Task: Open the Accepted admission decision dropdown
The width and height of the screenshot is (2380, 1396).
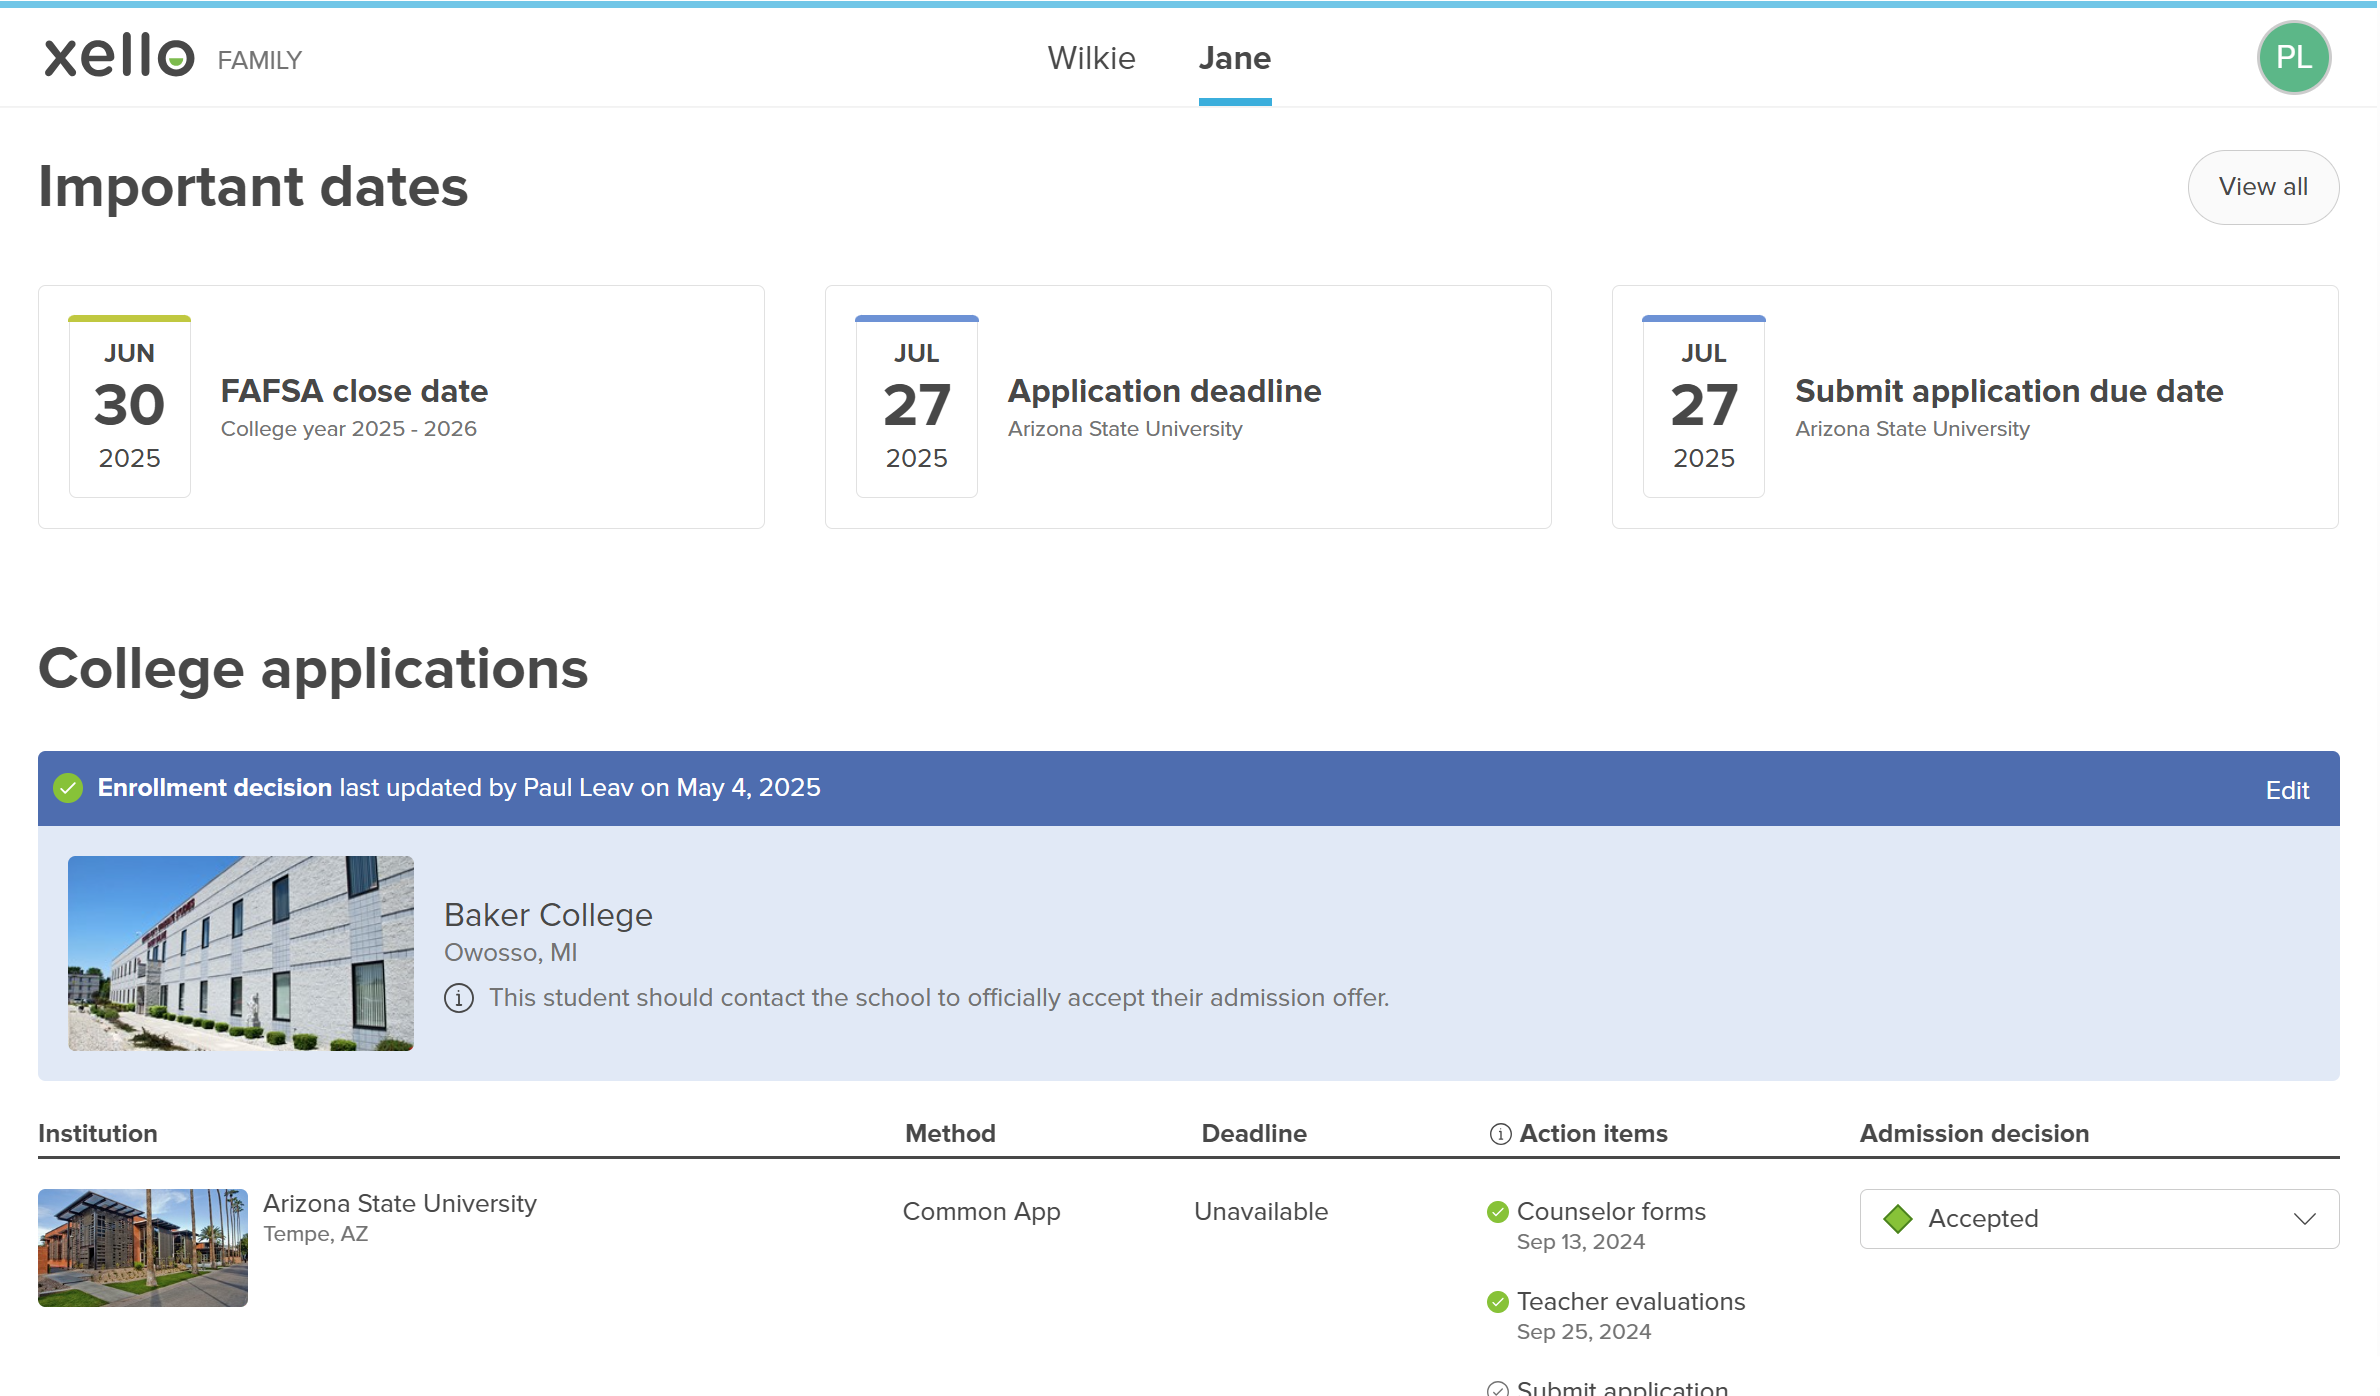Action: (x=2099, y=1219)
